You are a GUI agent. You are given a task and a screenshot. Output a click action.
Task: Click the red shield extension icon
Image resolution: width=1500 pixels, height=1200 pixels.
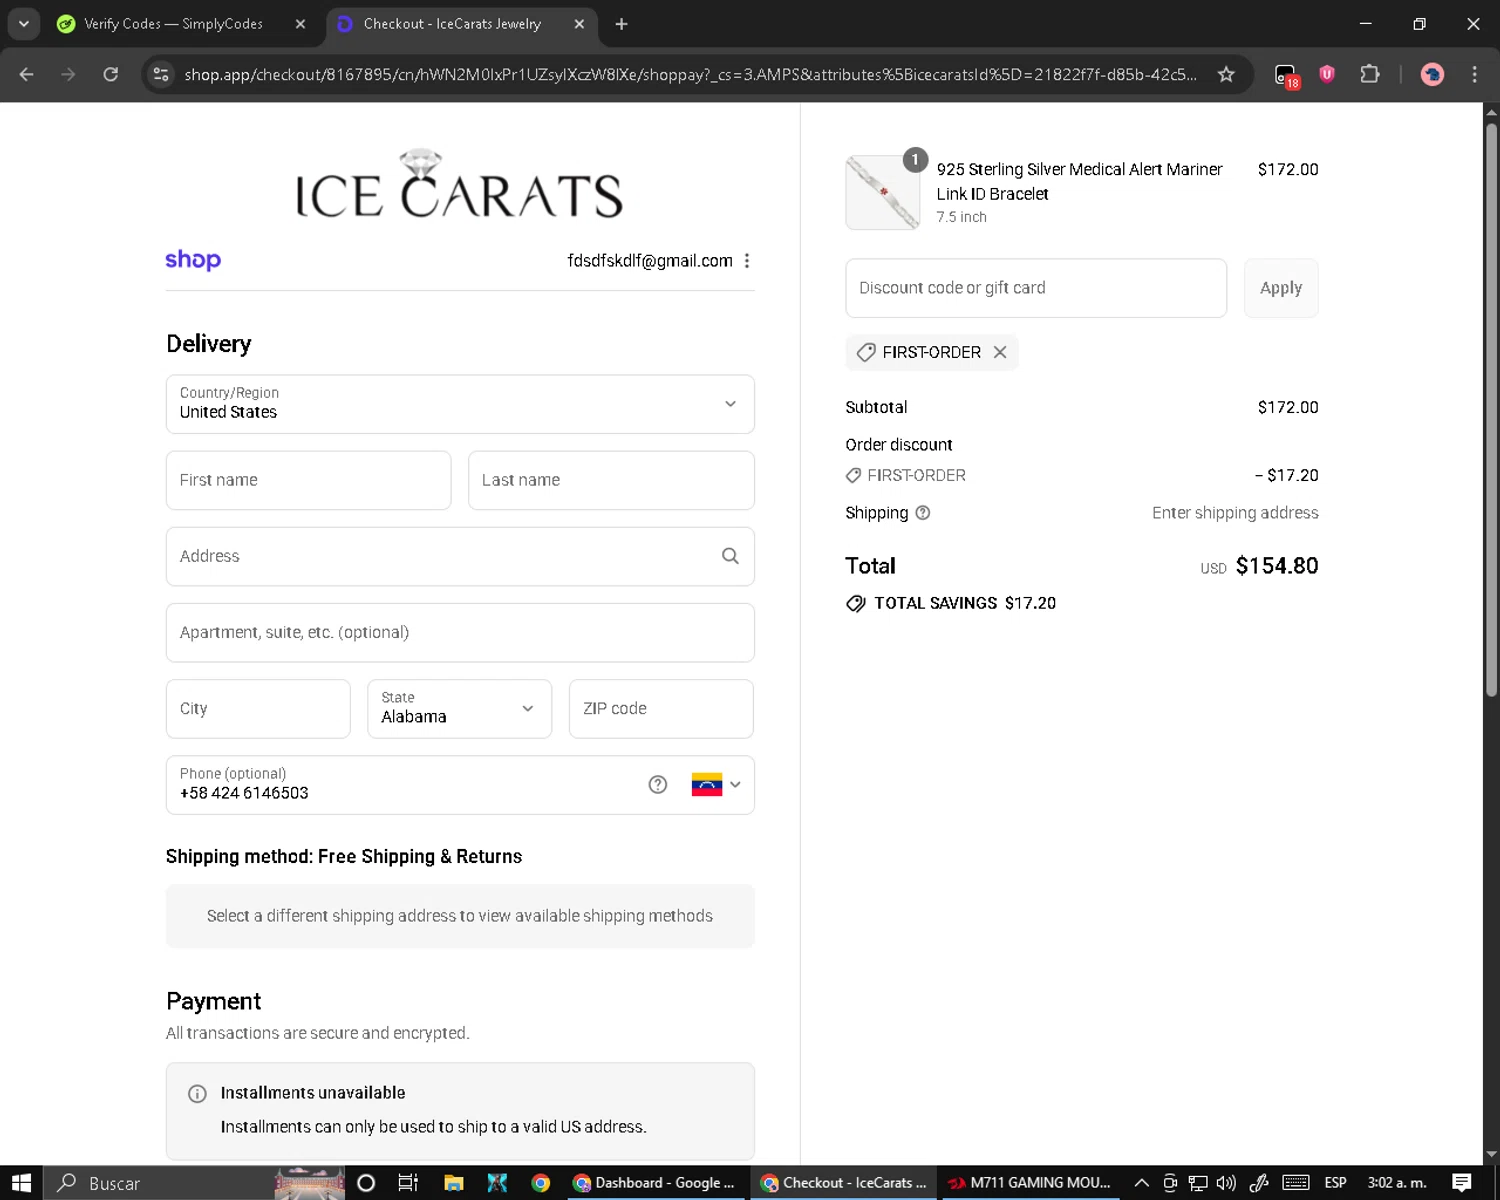tap(1327, 74)
